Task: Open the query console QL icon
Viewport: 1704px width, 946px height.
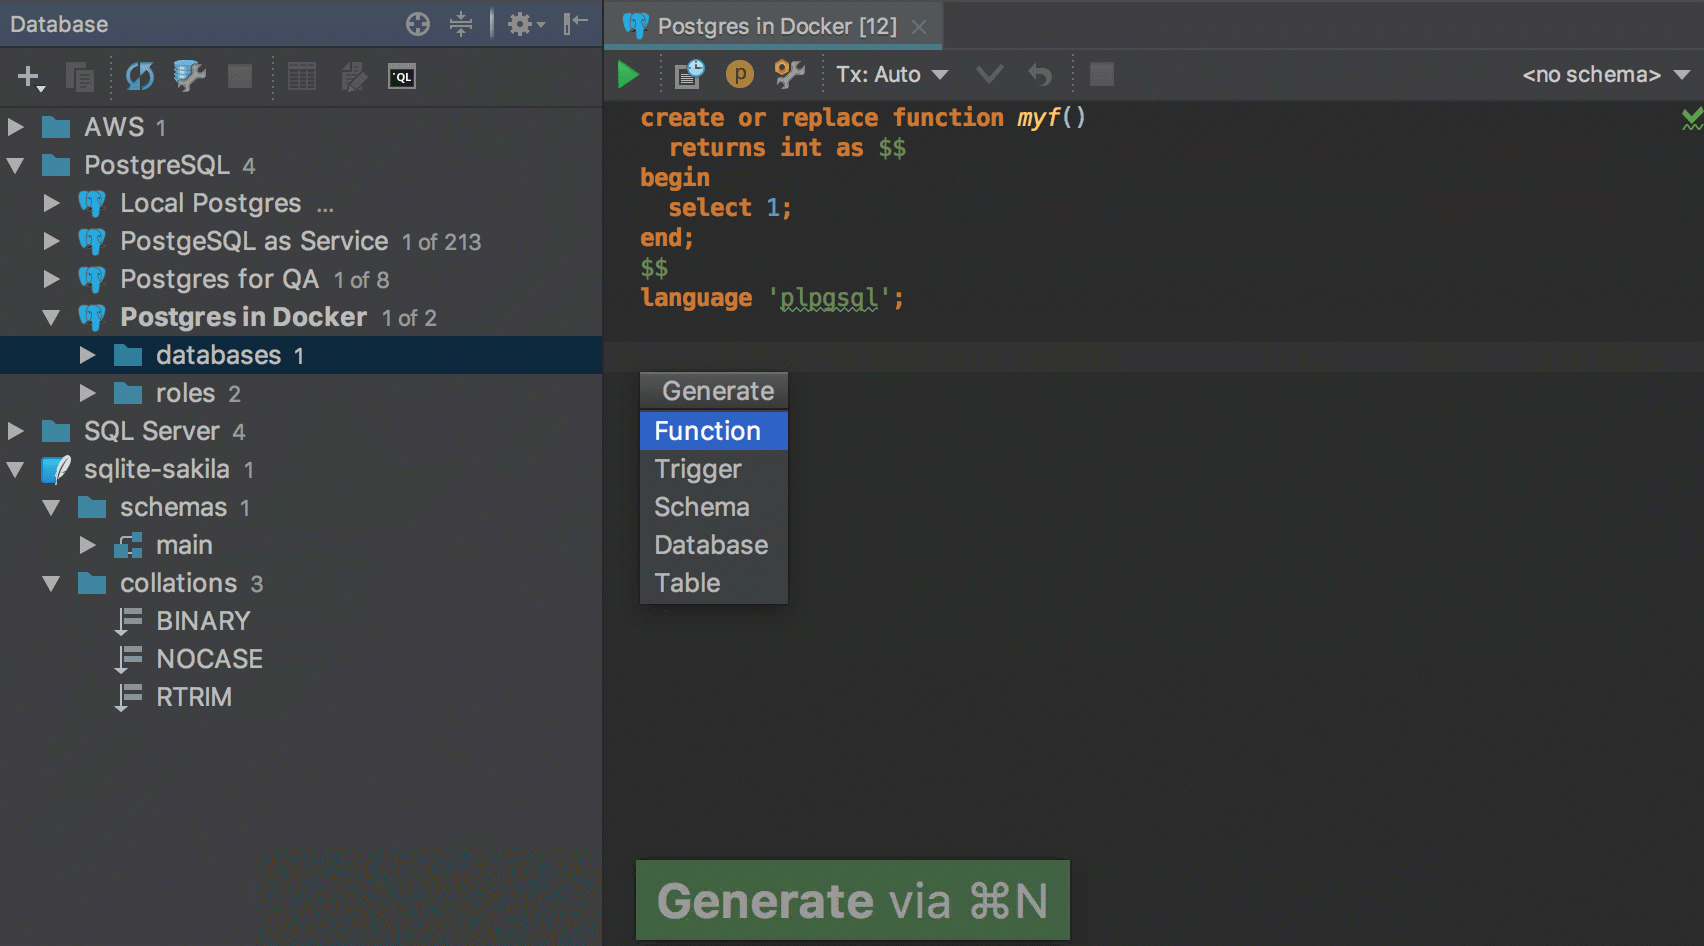Action: coord(402,77)
